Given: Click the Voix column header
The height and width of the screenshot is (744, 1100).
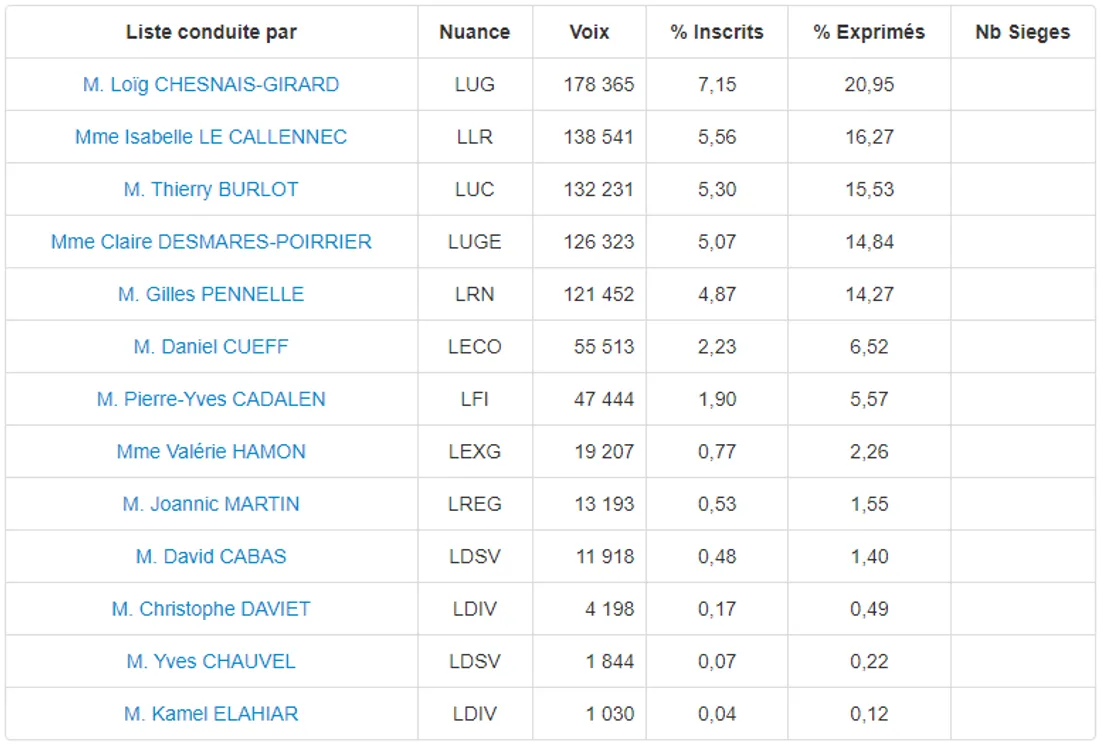Looking at the screenshot, I should point(589,32).
